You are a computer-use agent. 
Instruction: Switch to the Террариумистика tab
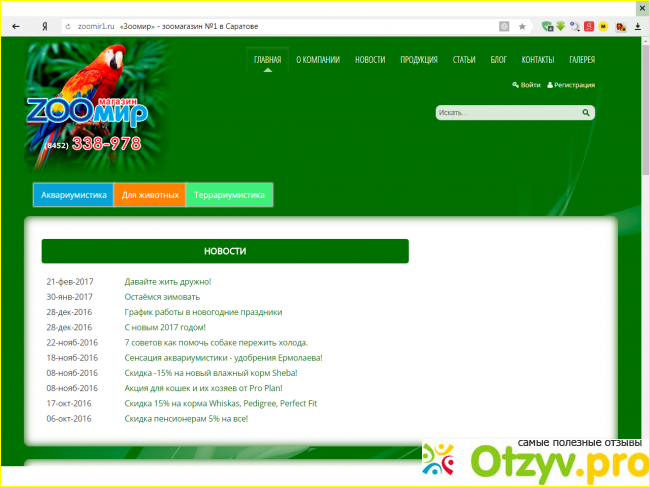pyautogui.click(x=229, y=195)
